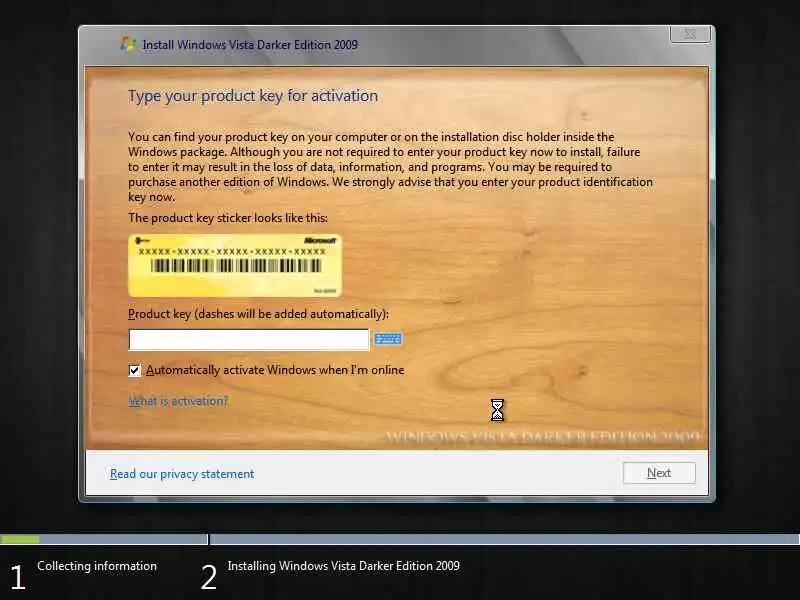This screenshot has width=800, height=600.
Task: Click the Windows flag icon in title bar
Action: click(128, 44)
